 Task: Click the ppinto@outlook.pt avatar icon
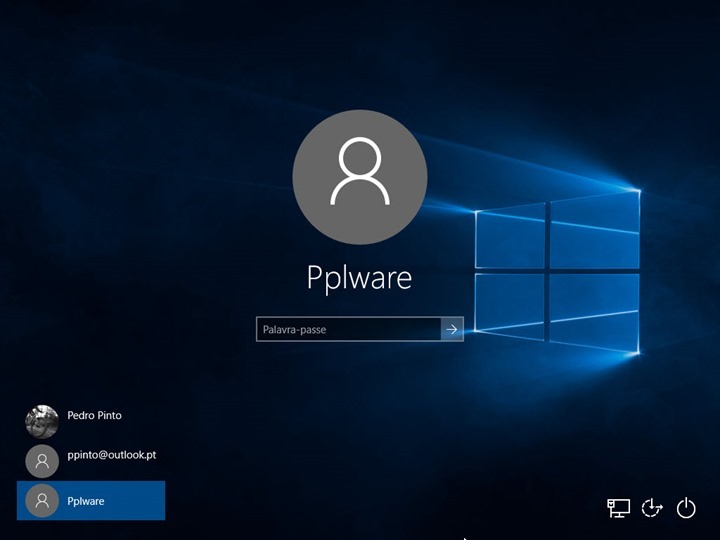[42, 461]
